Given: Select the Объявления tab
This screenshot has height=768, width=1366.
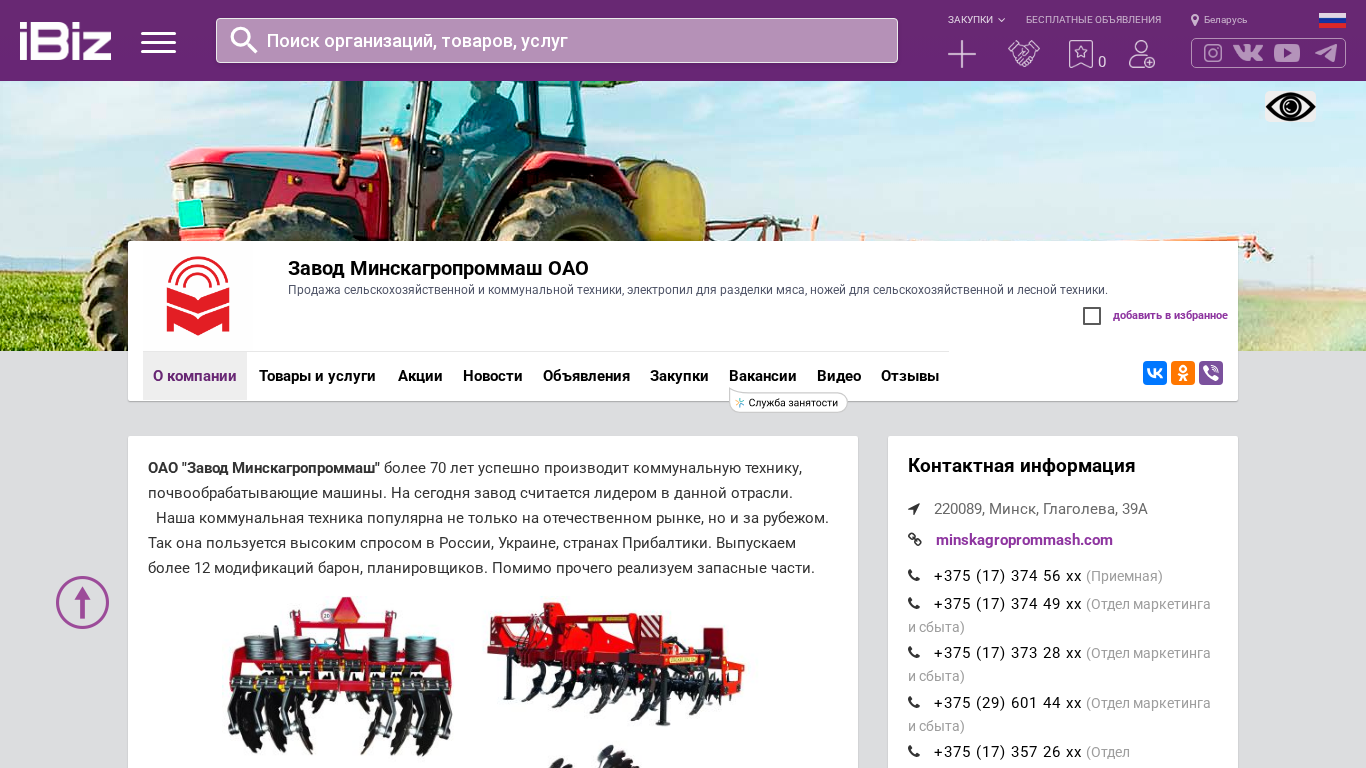Looking at the screenshot, I should point(586,376).
